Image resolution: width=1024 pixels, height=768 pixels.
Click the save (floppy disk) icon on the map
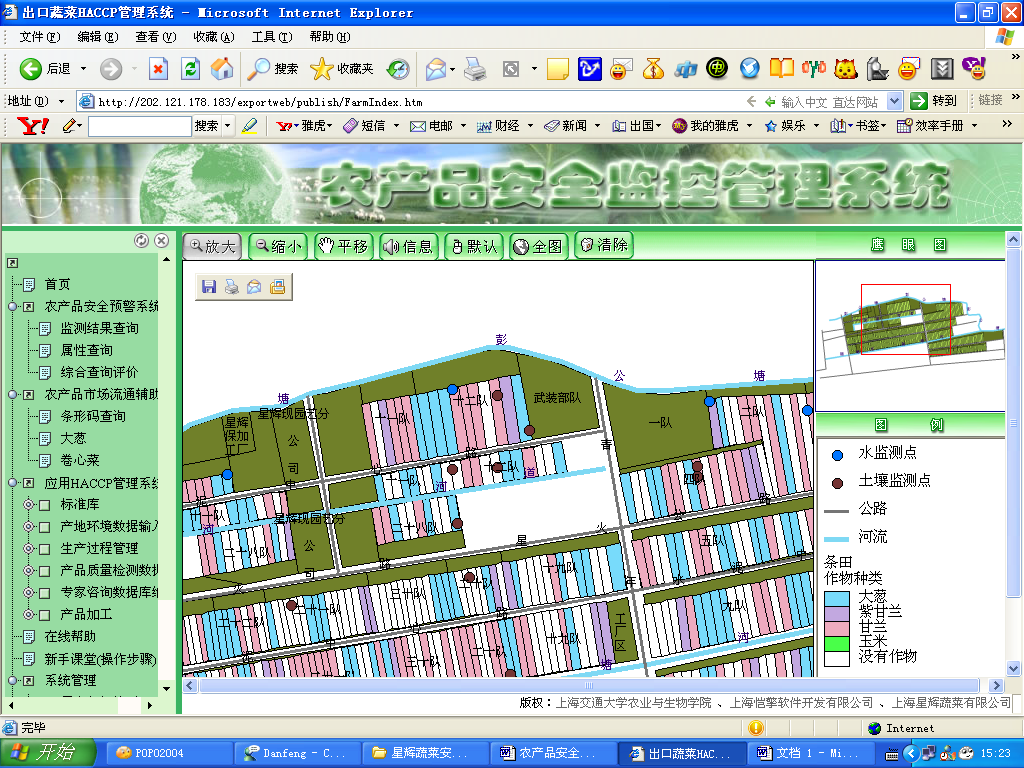click(209, 287)
